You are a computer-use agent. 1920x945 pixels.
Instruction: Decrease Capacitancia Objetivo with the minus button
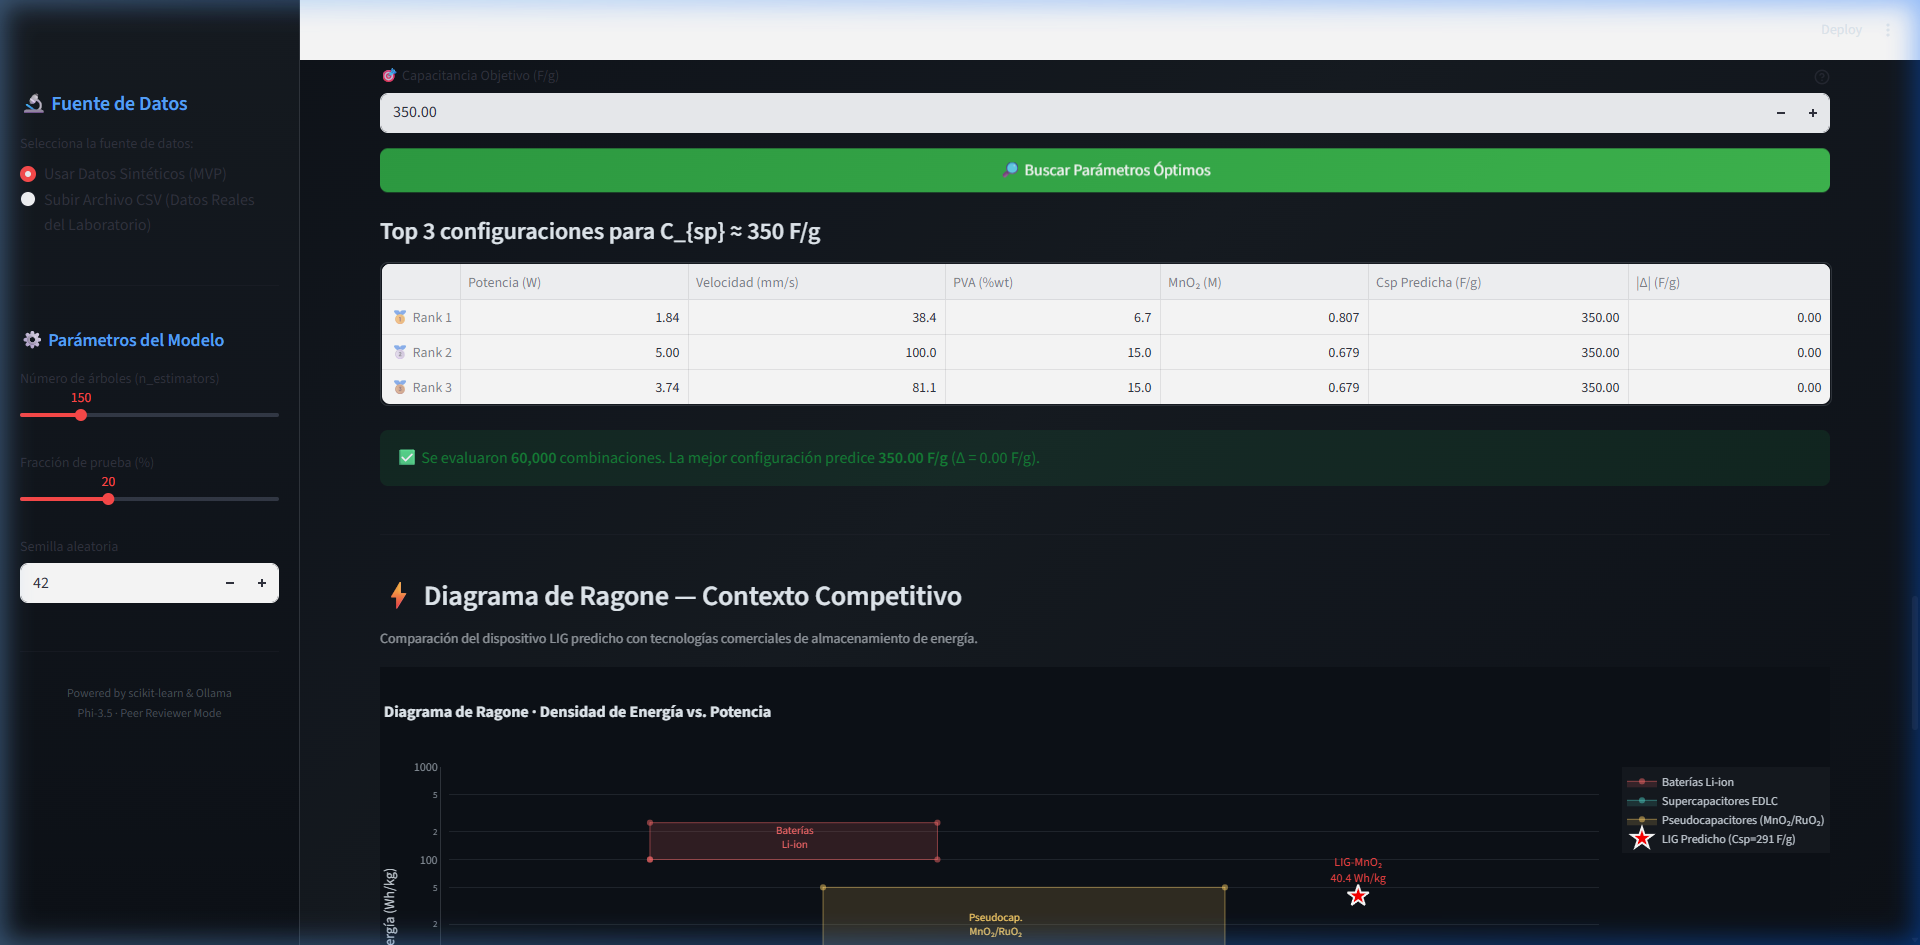(x=1780, y=113)
